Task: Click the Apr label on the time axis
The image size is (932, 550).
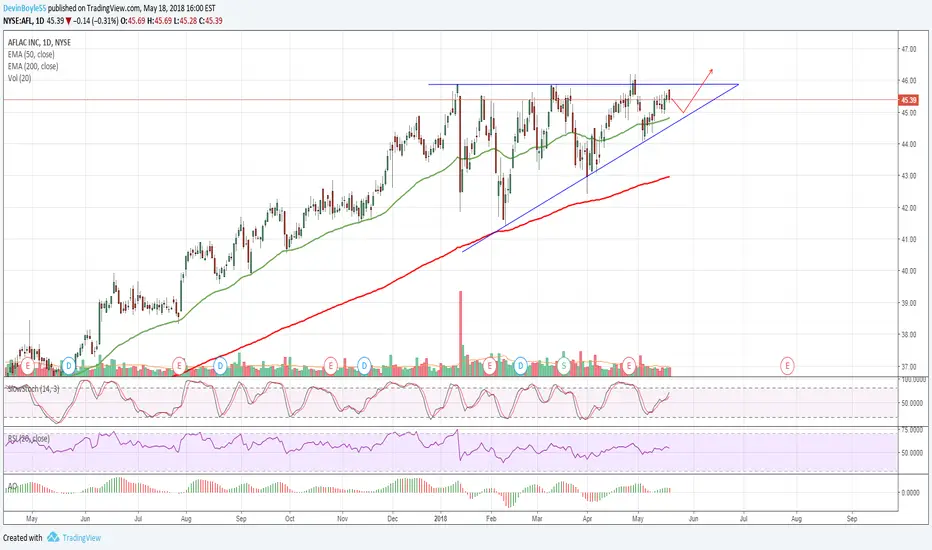Action: [587, 518]
